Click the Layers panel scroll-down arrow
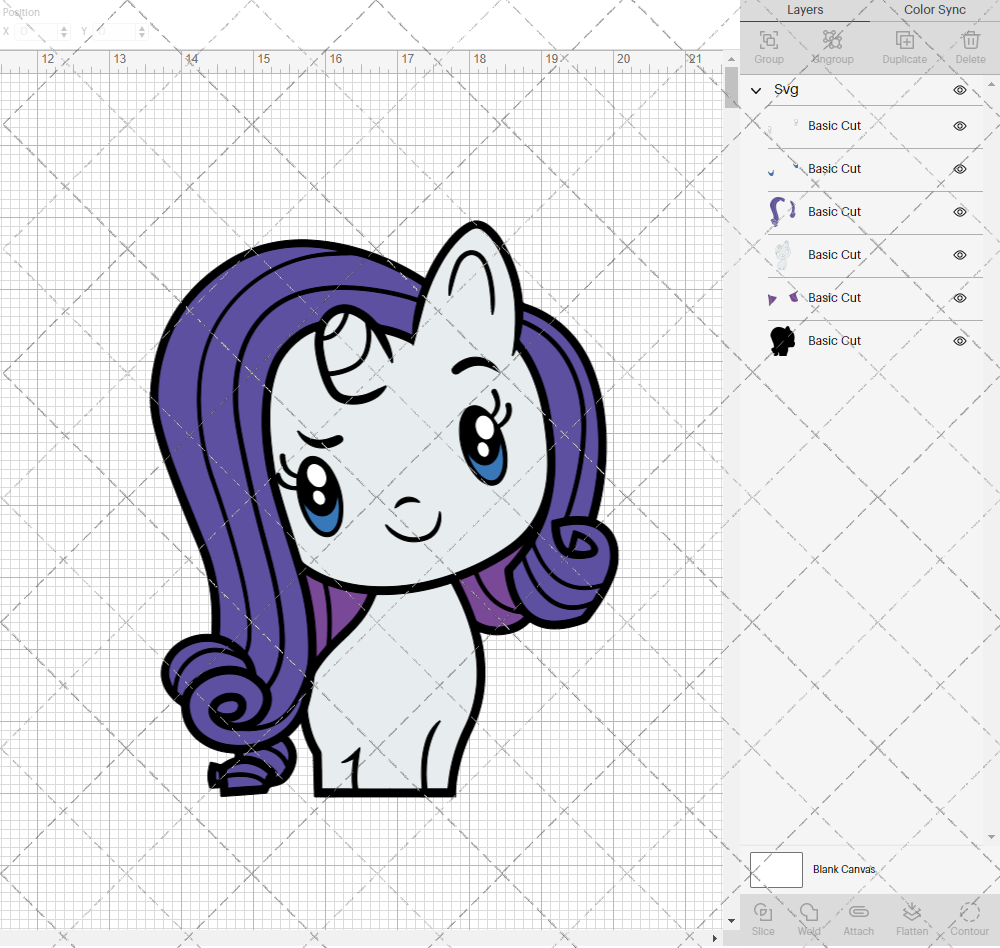The image size is (1000, 948). [x=990, y=837]
